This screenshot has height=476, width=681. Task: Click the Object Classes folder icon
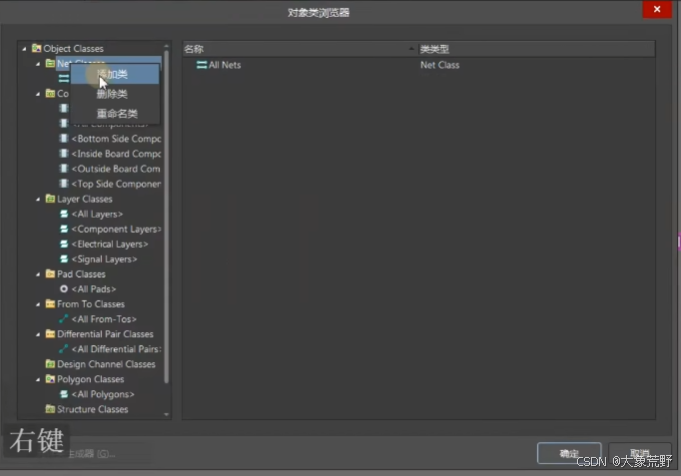pyautogui.click(x=36, y=48)
